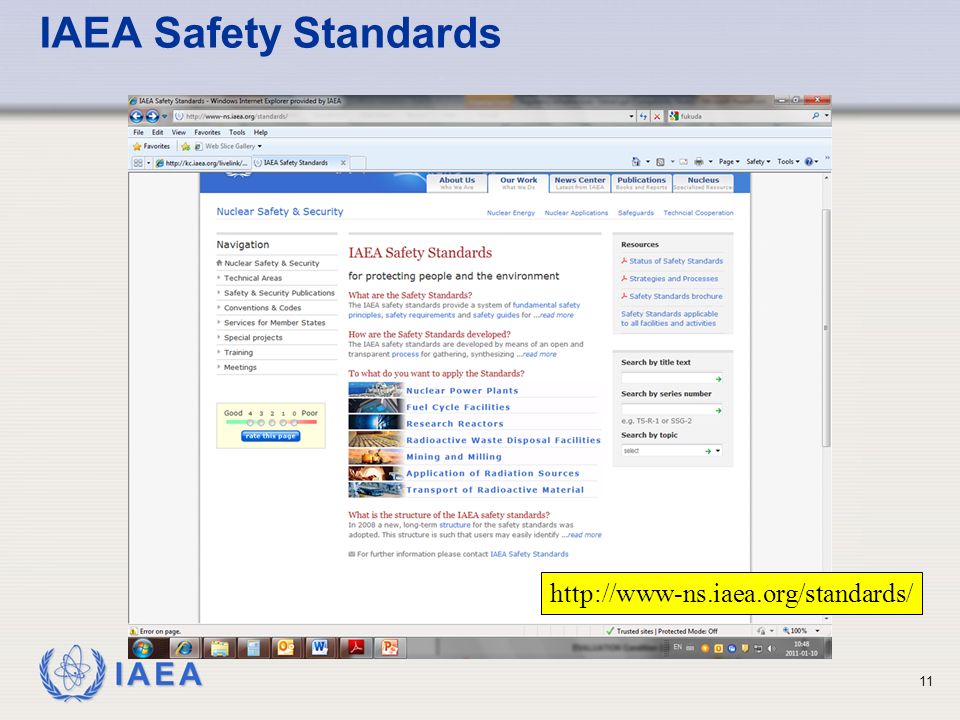
Task: Open the Page dropdown in command bar
Action: pos(729,162)
